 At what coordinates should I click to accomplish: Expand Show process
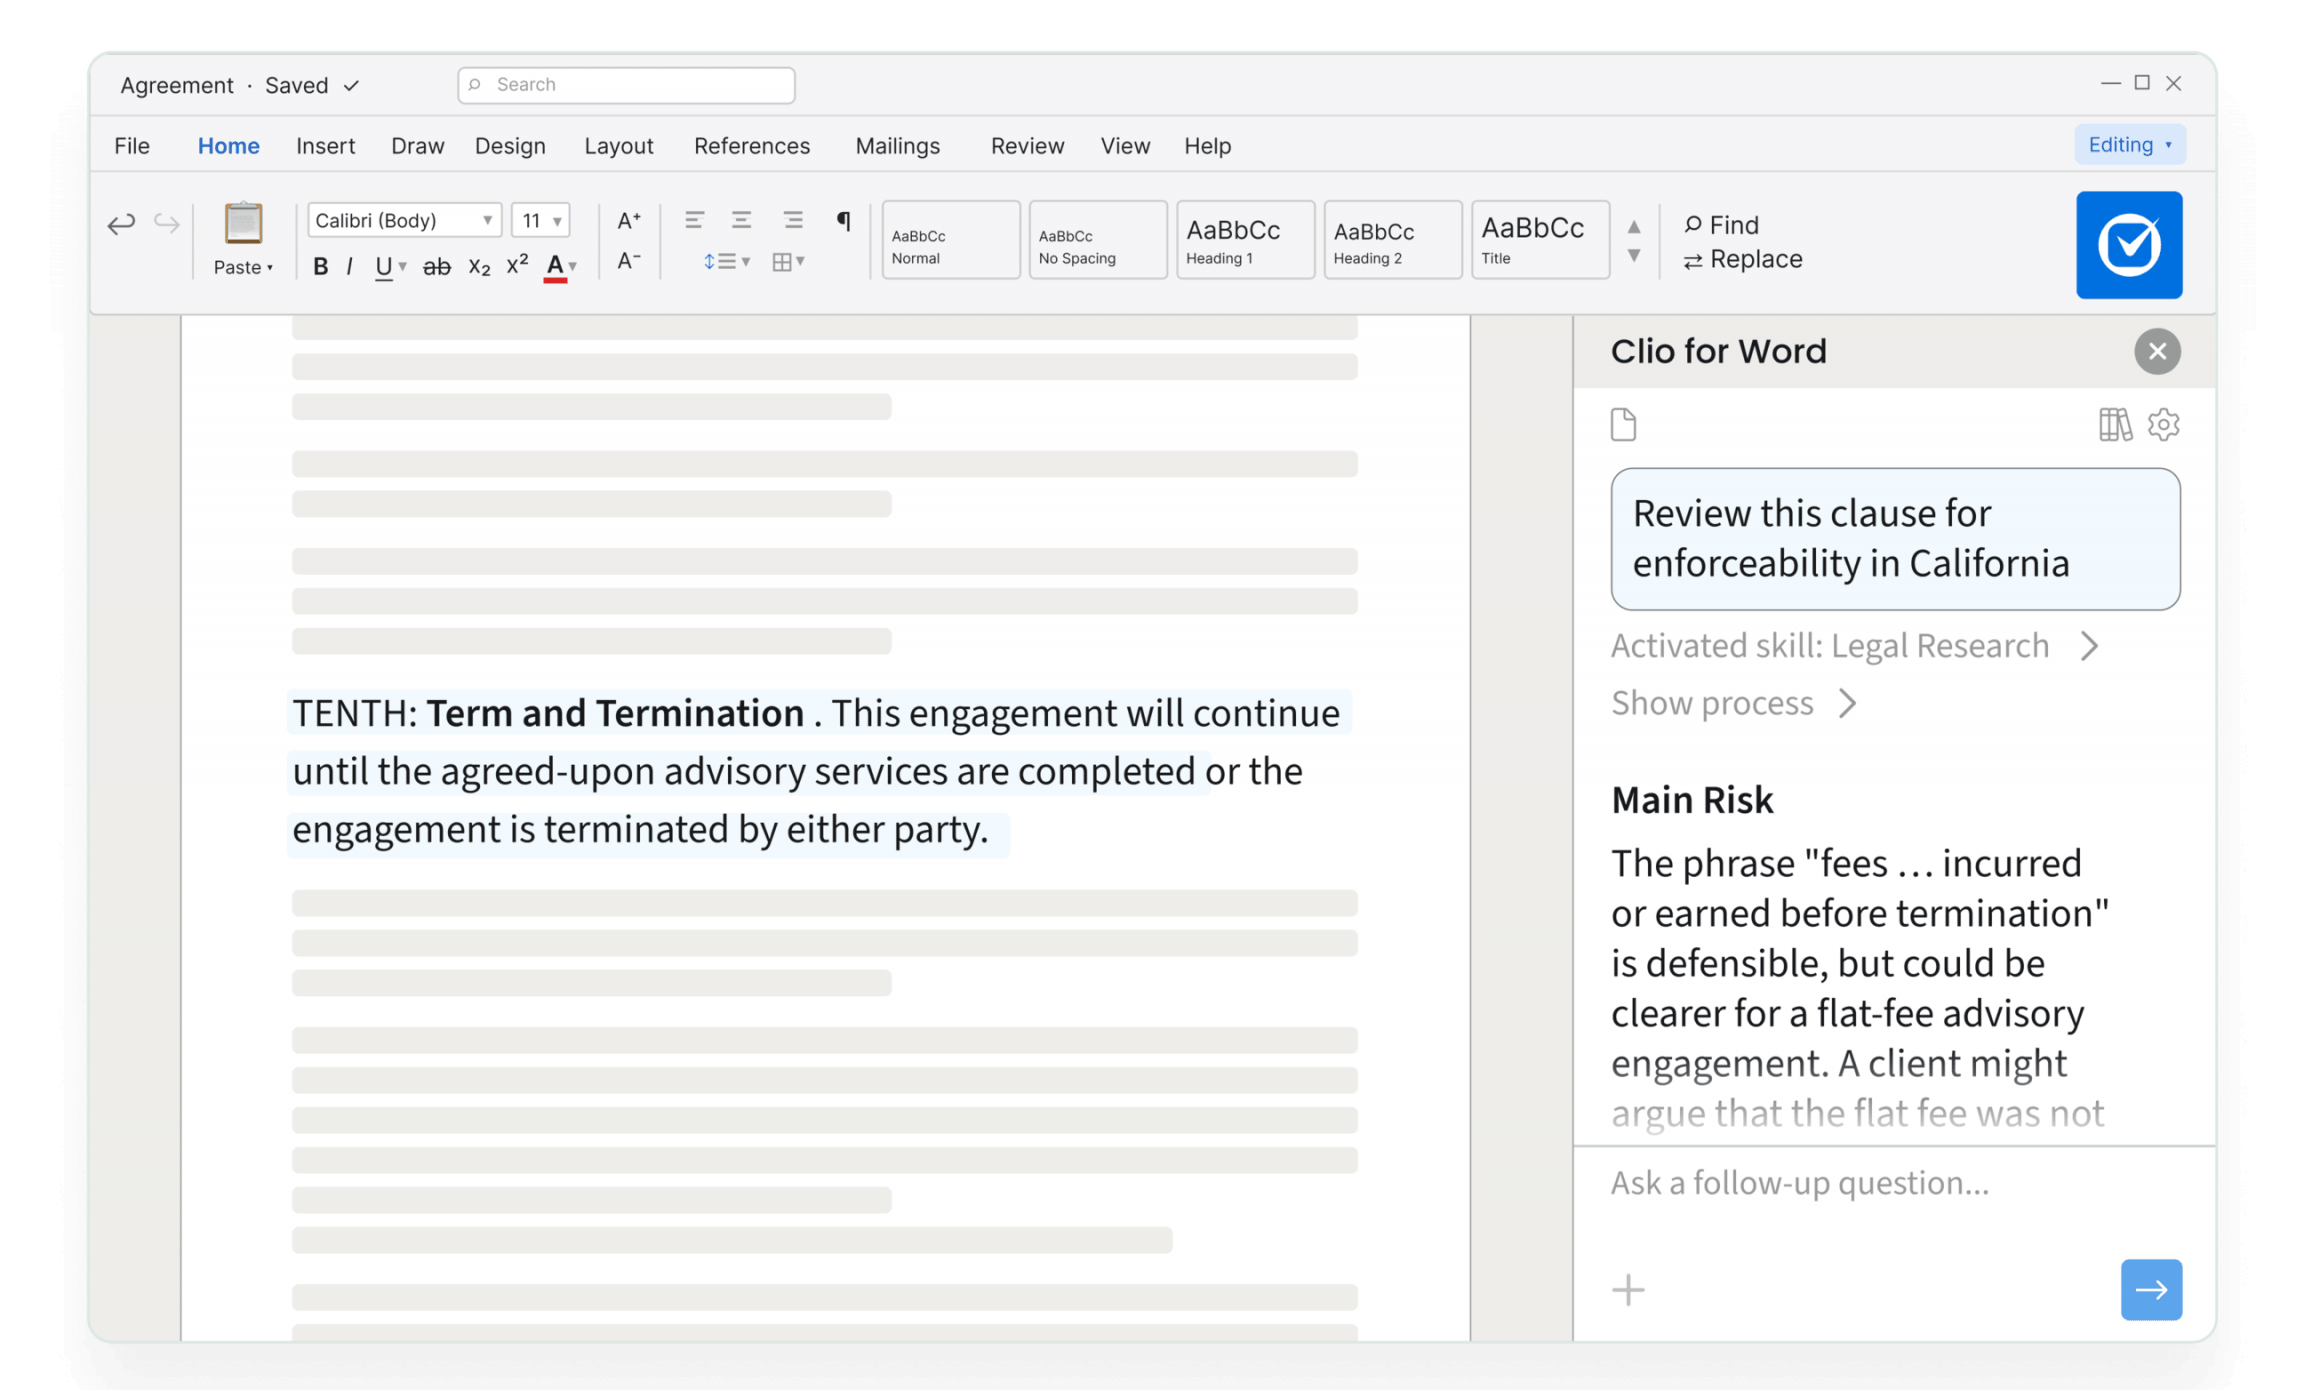tap(1735, 703)
